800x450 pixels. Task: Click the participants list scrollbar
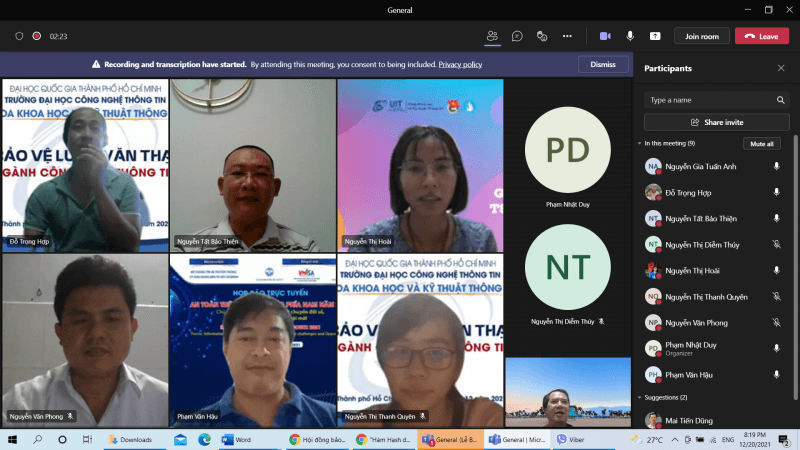point(796,267)
